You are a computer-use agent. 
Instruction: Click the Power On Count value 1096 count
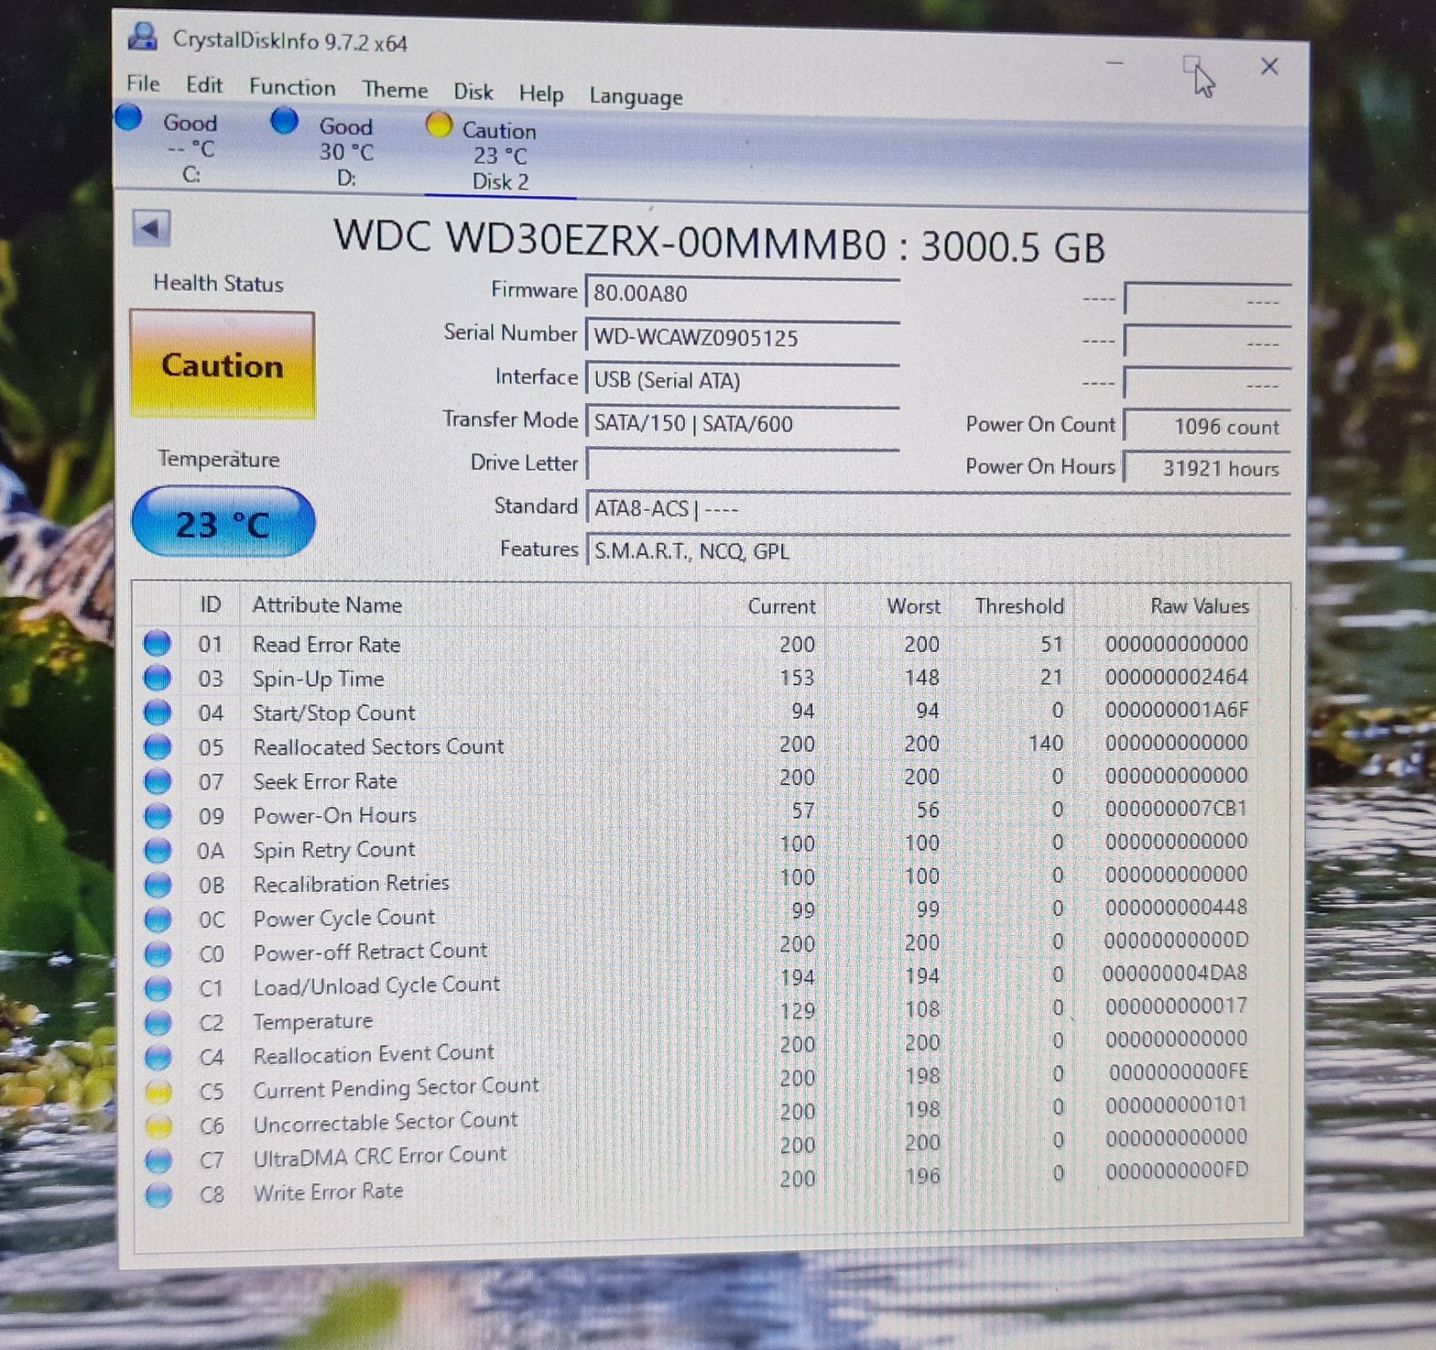(1207, 426)
